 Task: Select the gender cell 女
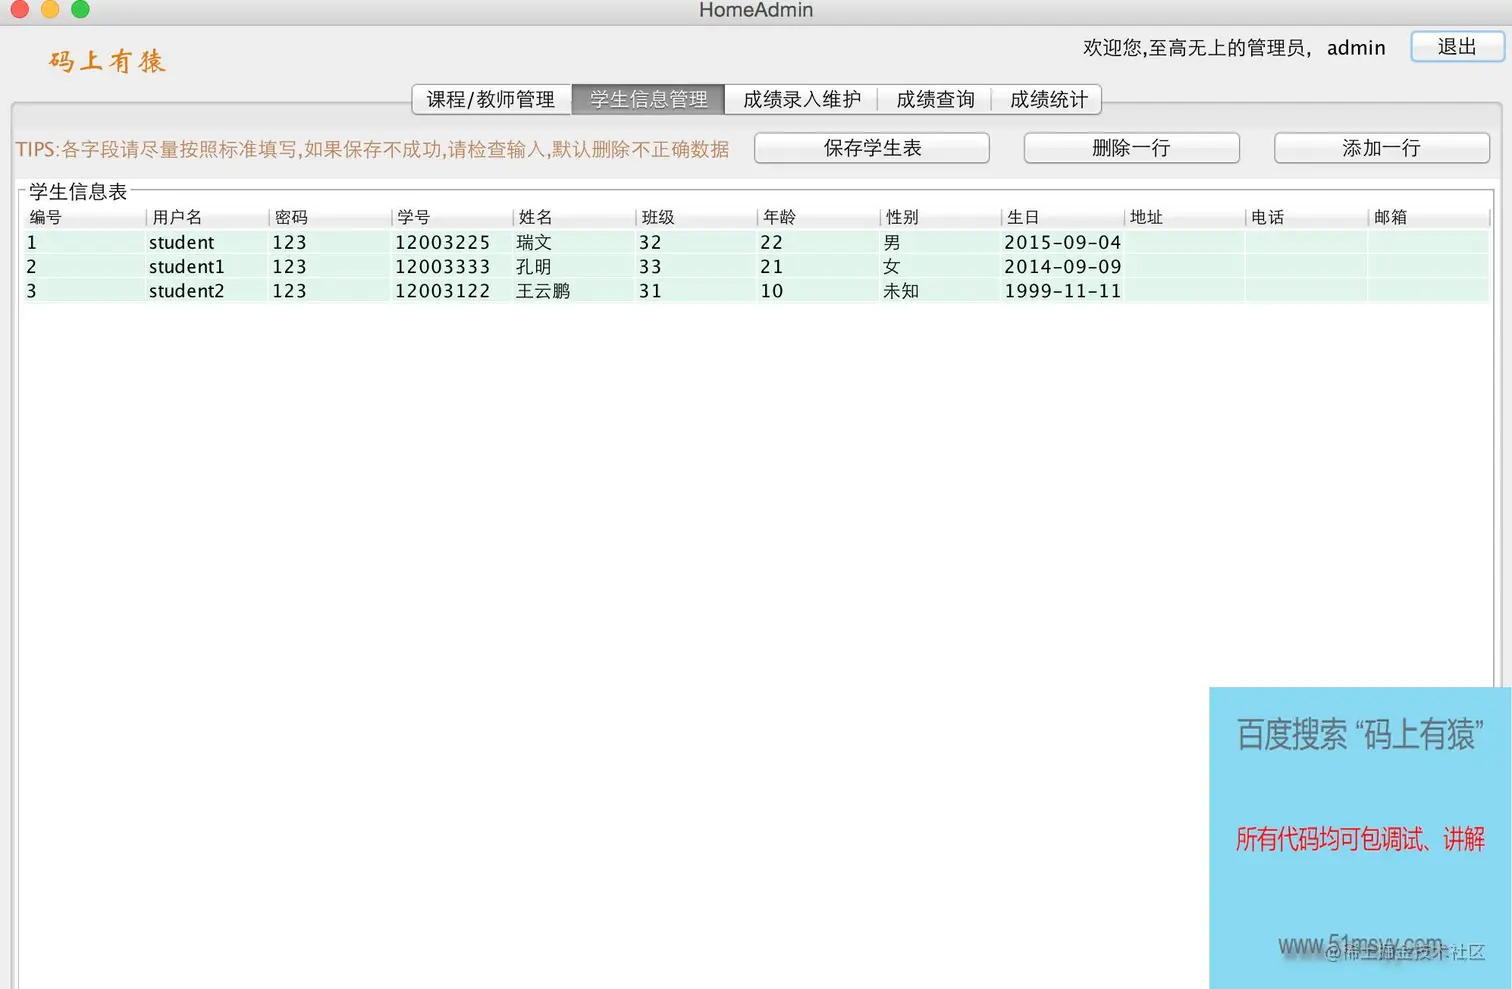click(940, 267)
